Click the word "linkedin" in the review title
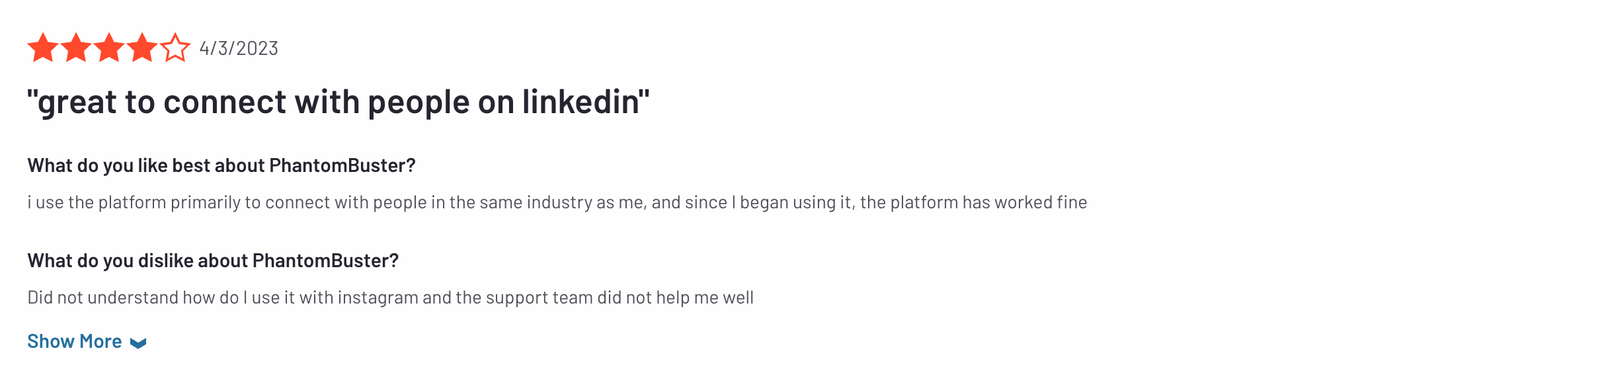This screenshot has width=1600, height=377. (x=580, y=102)
